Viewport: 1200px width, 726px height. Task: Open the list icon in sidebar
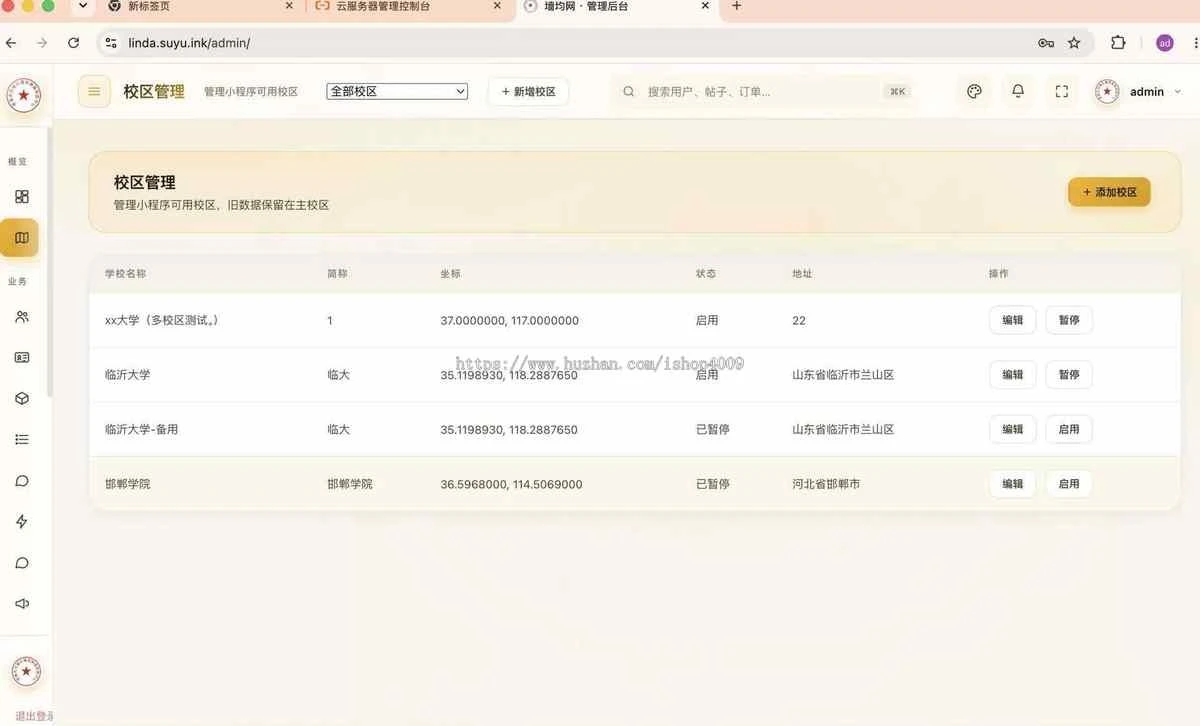pos(22,440)
